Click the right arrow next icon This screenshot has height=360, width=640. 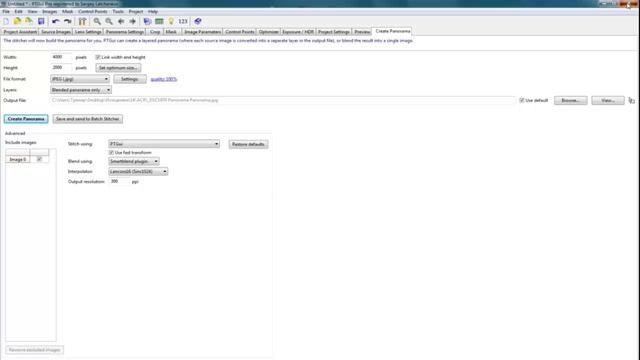133,21
